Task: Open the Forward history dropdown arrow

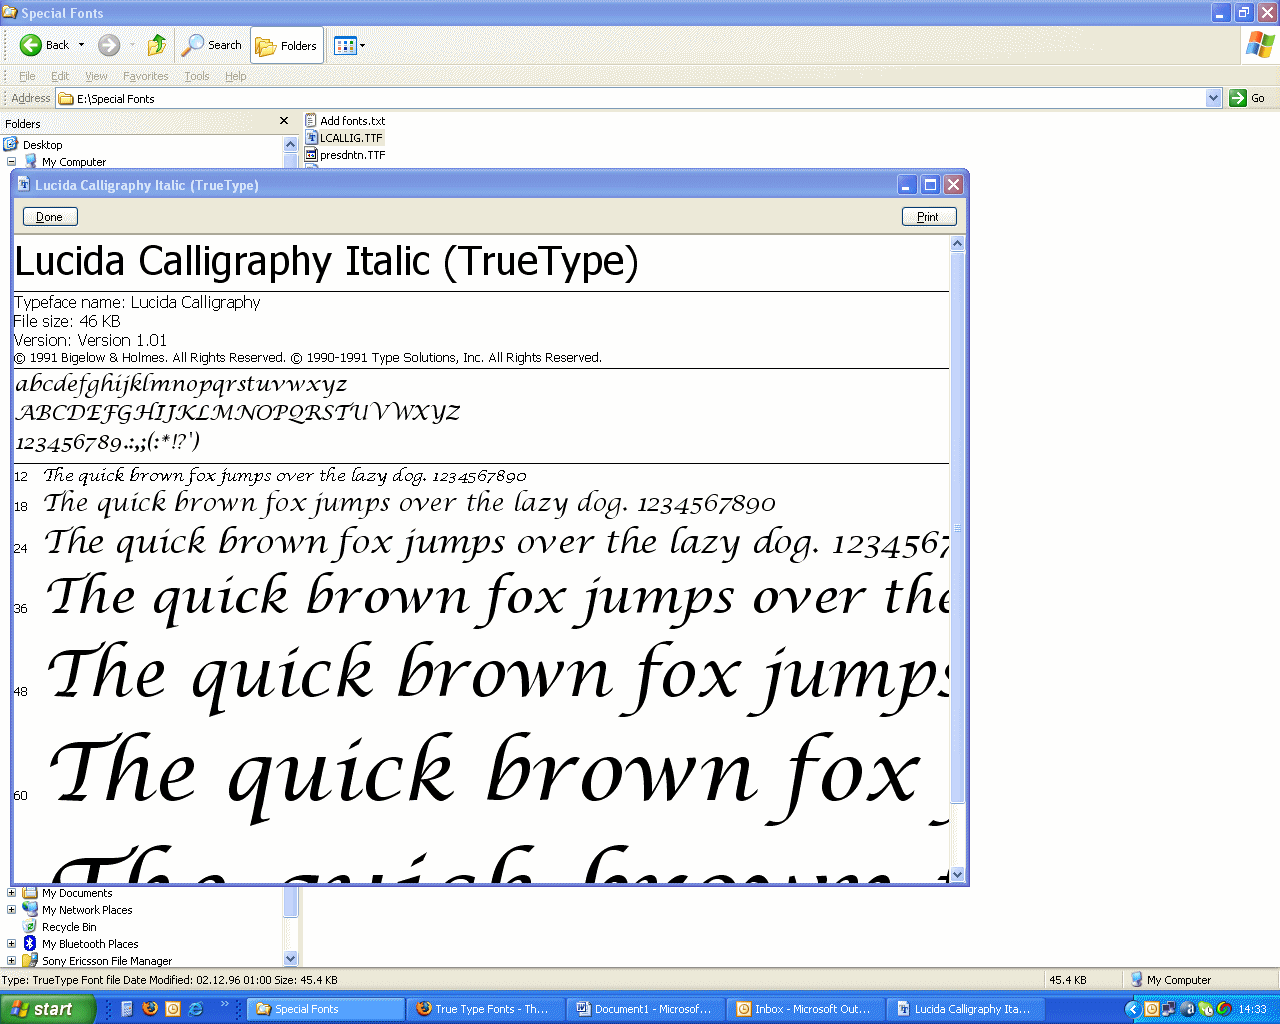Action: pos(132,45)
